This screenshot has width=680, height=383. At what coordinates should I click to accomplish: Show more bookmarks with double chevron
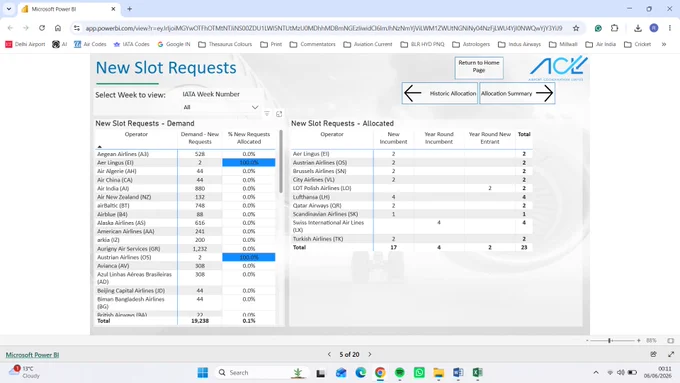(664, 44)
